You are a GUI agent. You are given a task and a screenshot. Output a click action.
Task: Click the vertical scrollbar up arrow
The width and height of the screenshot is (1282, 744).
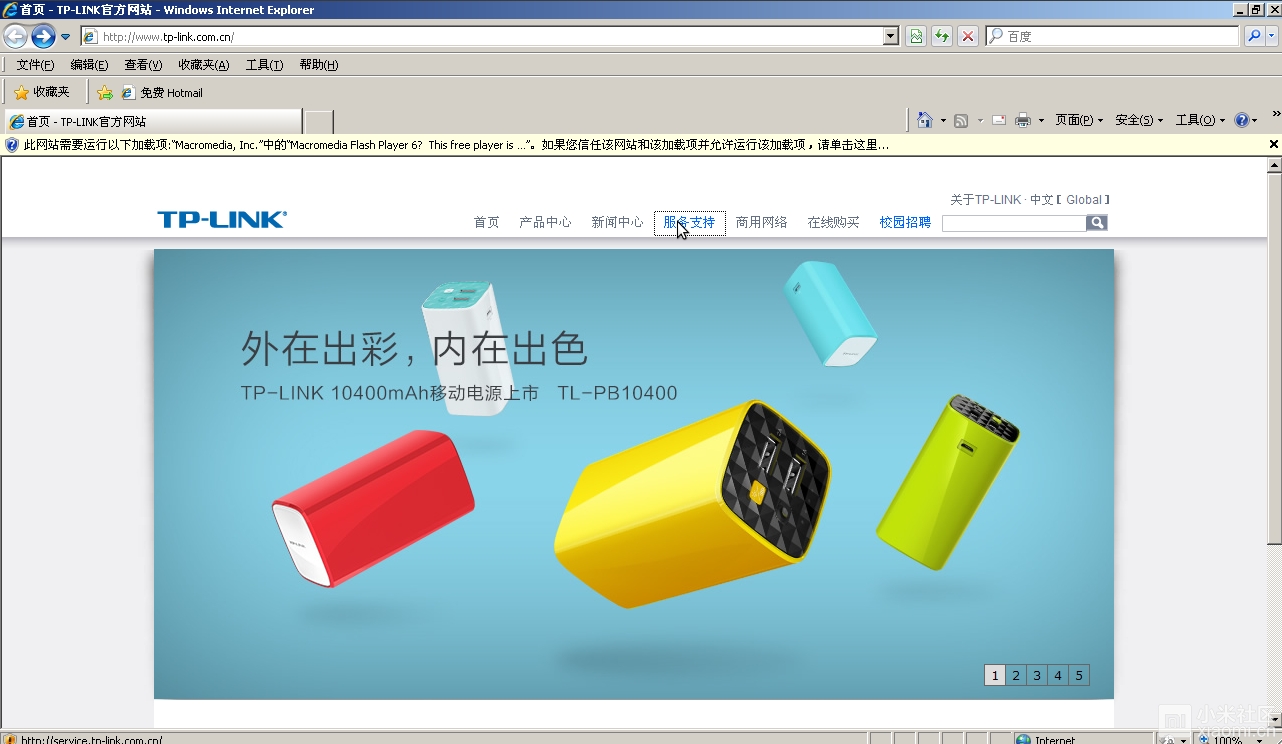pyautogui.click(x=1274, y=164)
